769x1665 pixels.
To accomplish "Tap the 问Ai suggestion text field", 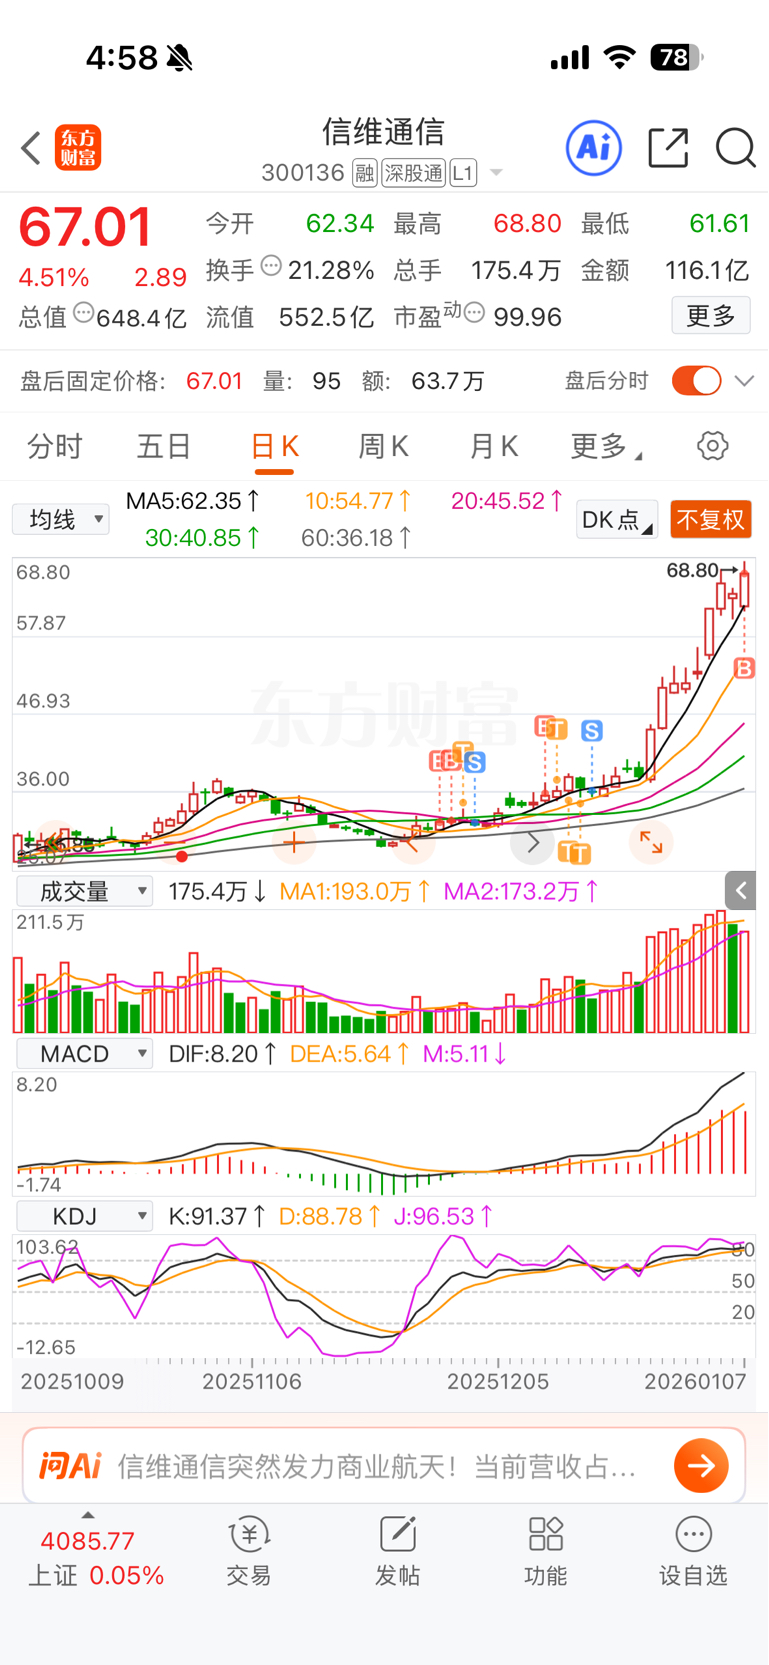I will (x=377, y=1467).
